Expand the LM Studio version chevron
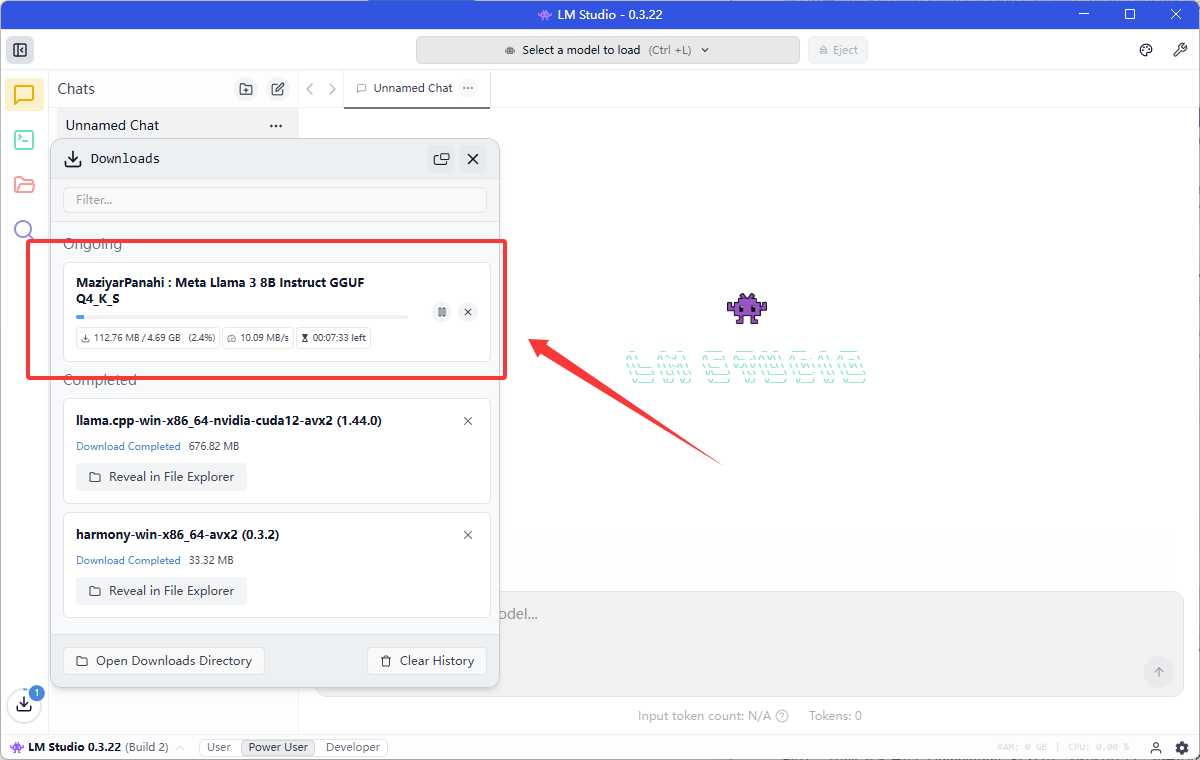The height and width of the screenshot is (760, 1200). coord(179,748)
